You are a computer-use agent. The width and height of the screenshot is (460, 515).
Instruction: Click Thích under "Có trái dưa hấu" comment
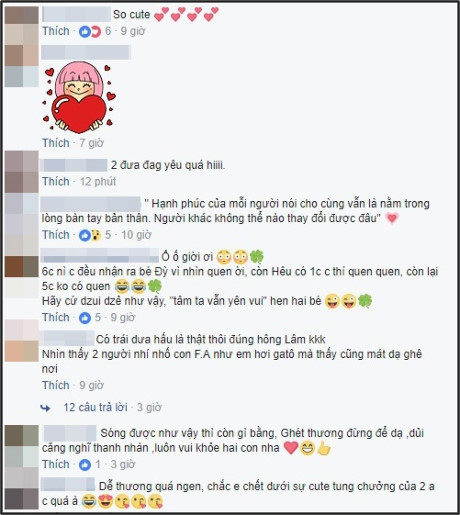point(56,385)
